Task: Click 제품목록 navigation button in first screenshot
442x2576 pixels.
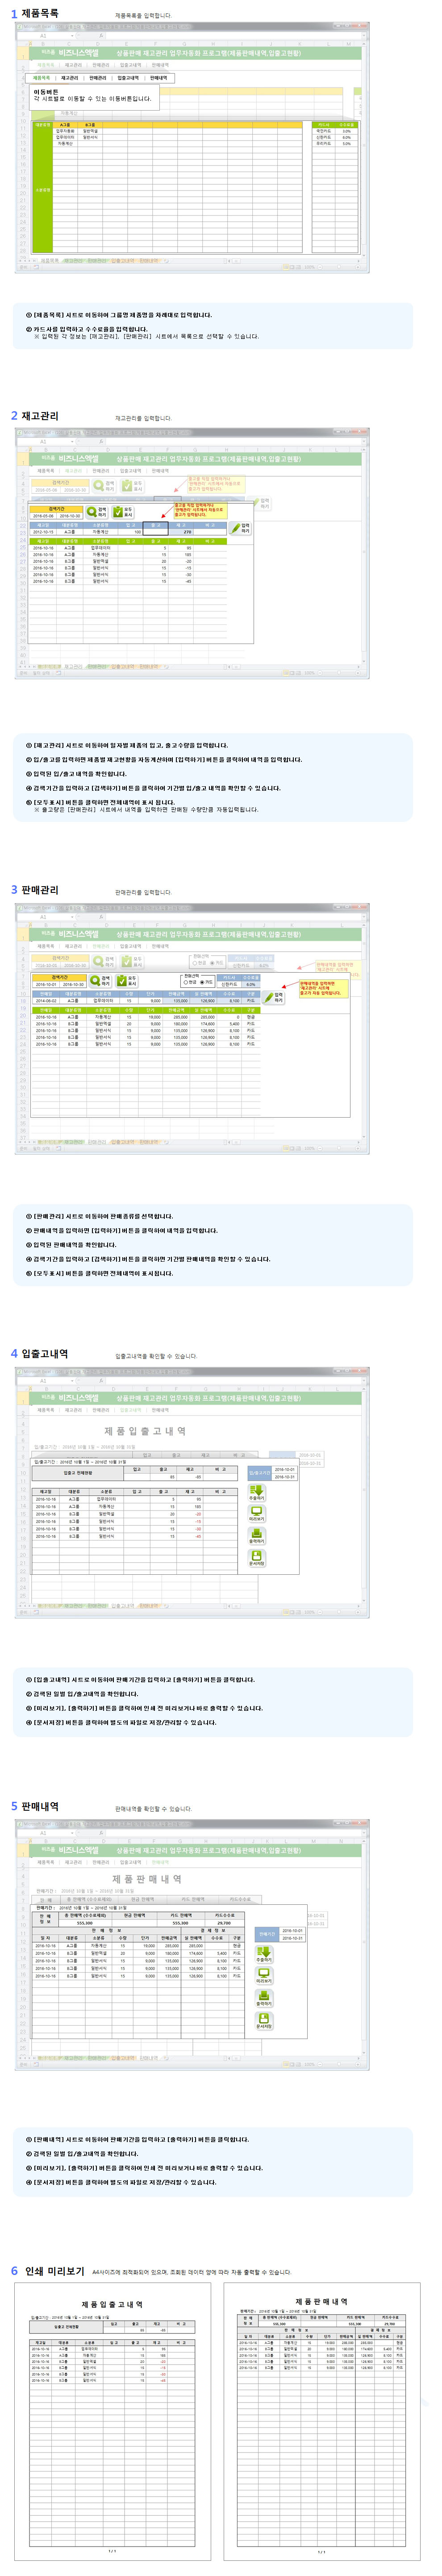Action: coord(42,77)
